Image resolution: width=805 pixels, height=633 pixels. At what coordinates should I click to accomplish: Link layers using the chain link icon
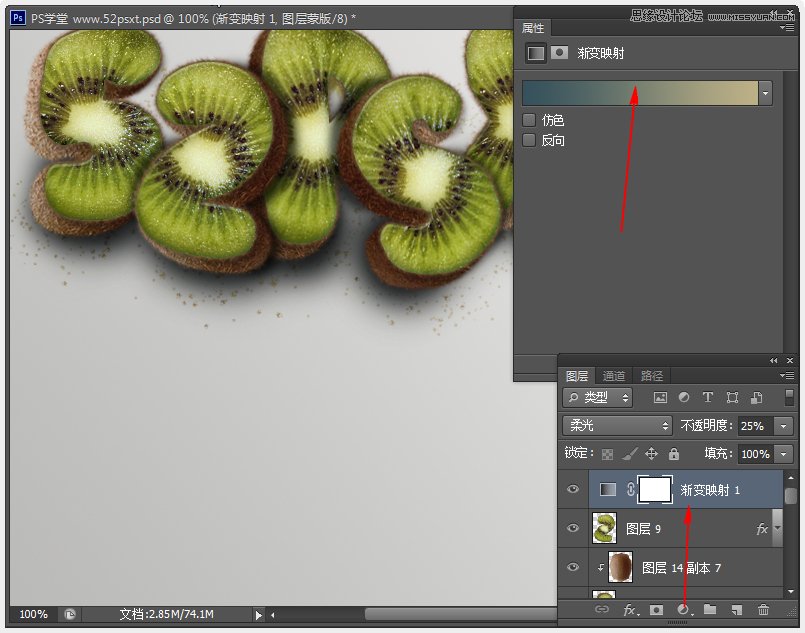(603, 610)
